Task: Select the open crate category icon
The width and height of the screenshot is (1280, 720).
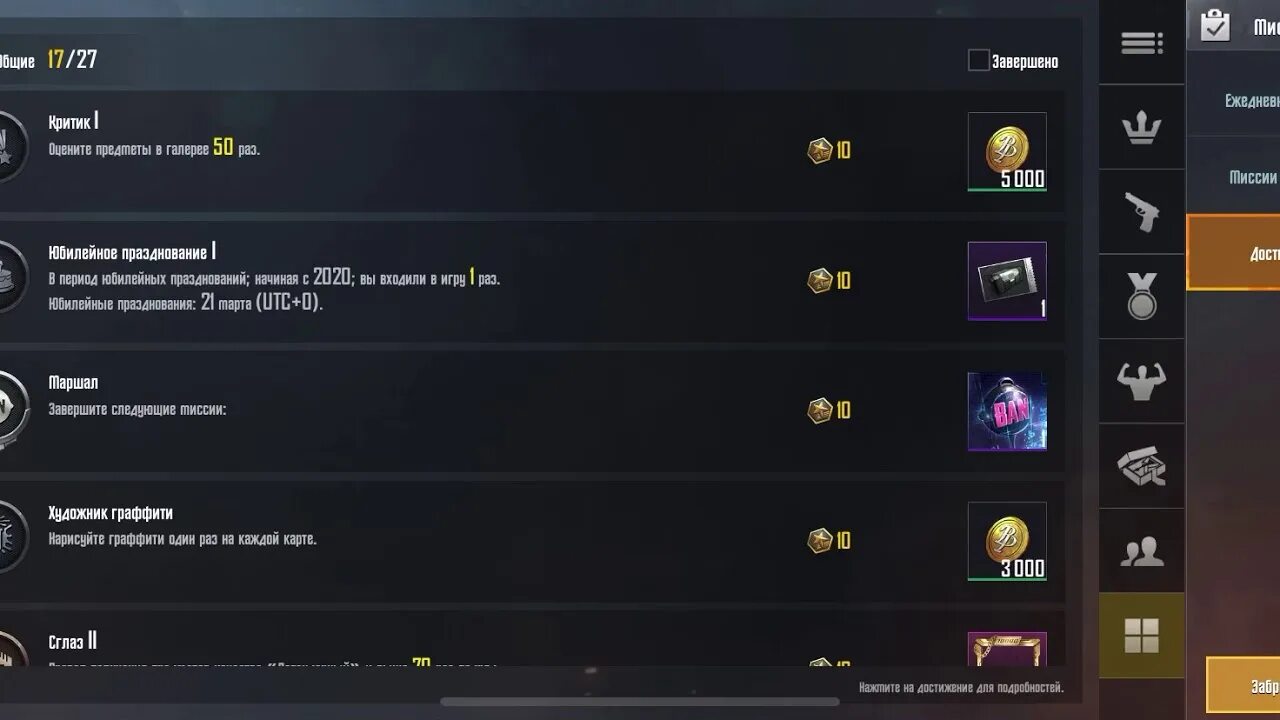Action: coord(1141,466)
